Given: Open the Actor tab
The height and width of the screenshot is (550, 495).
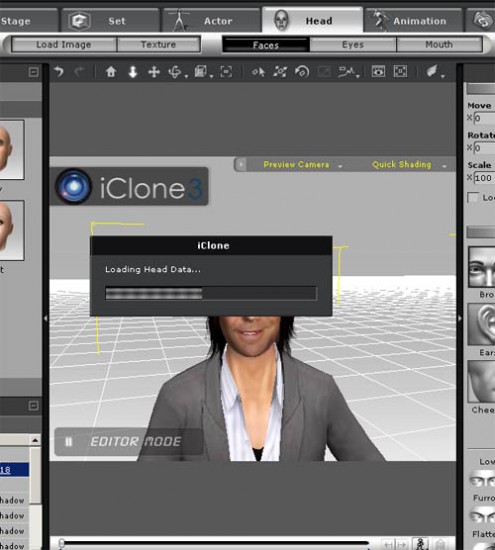Looking at the screenshot, I should pos(211,21).
